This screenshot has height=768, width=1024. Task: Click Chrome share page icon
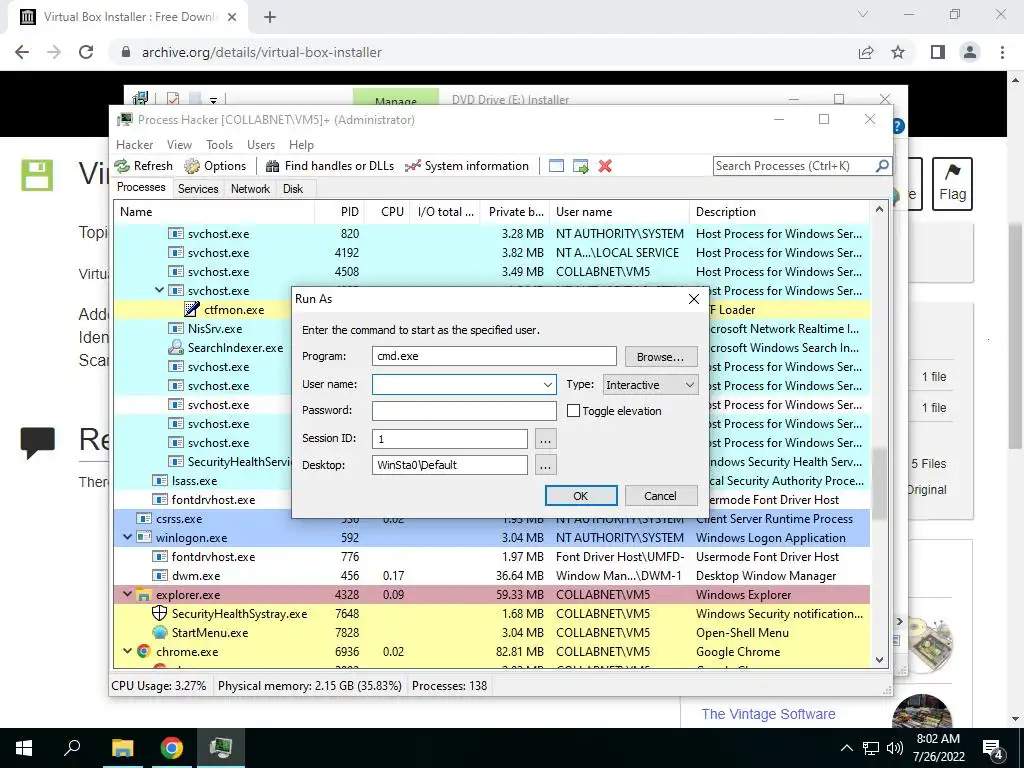click(866, 52)
